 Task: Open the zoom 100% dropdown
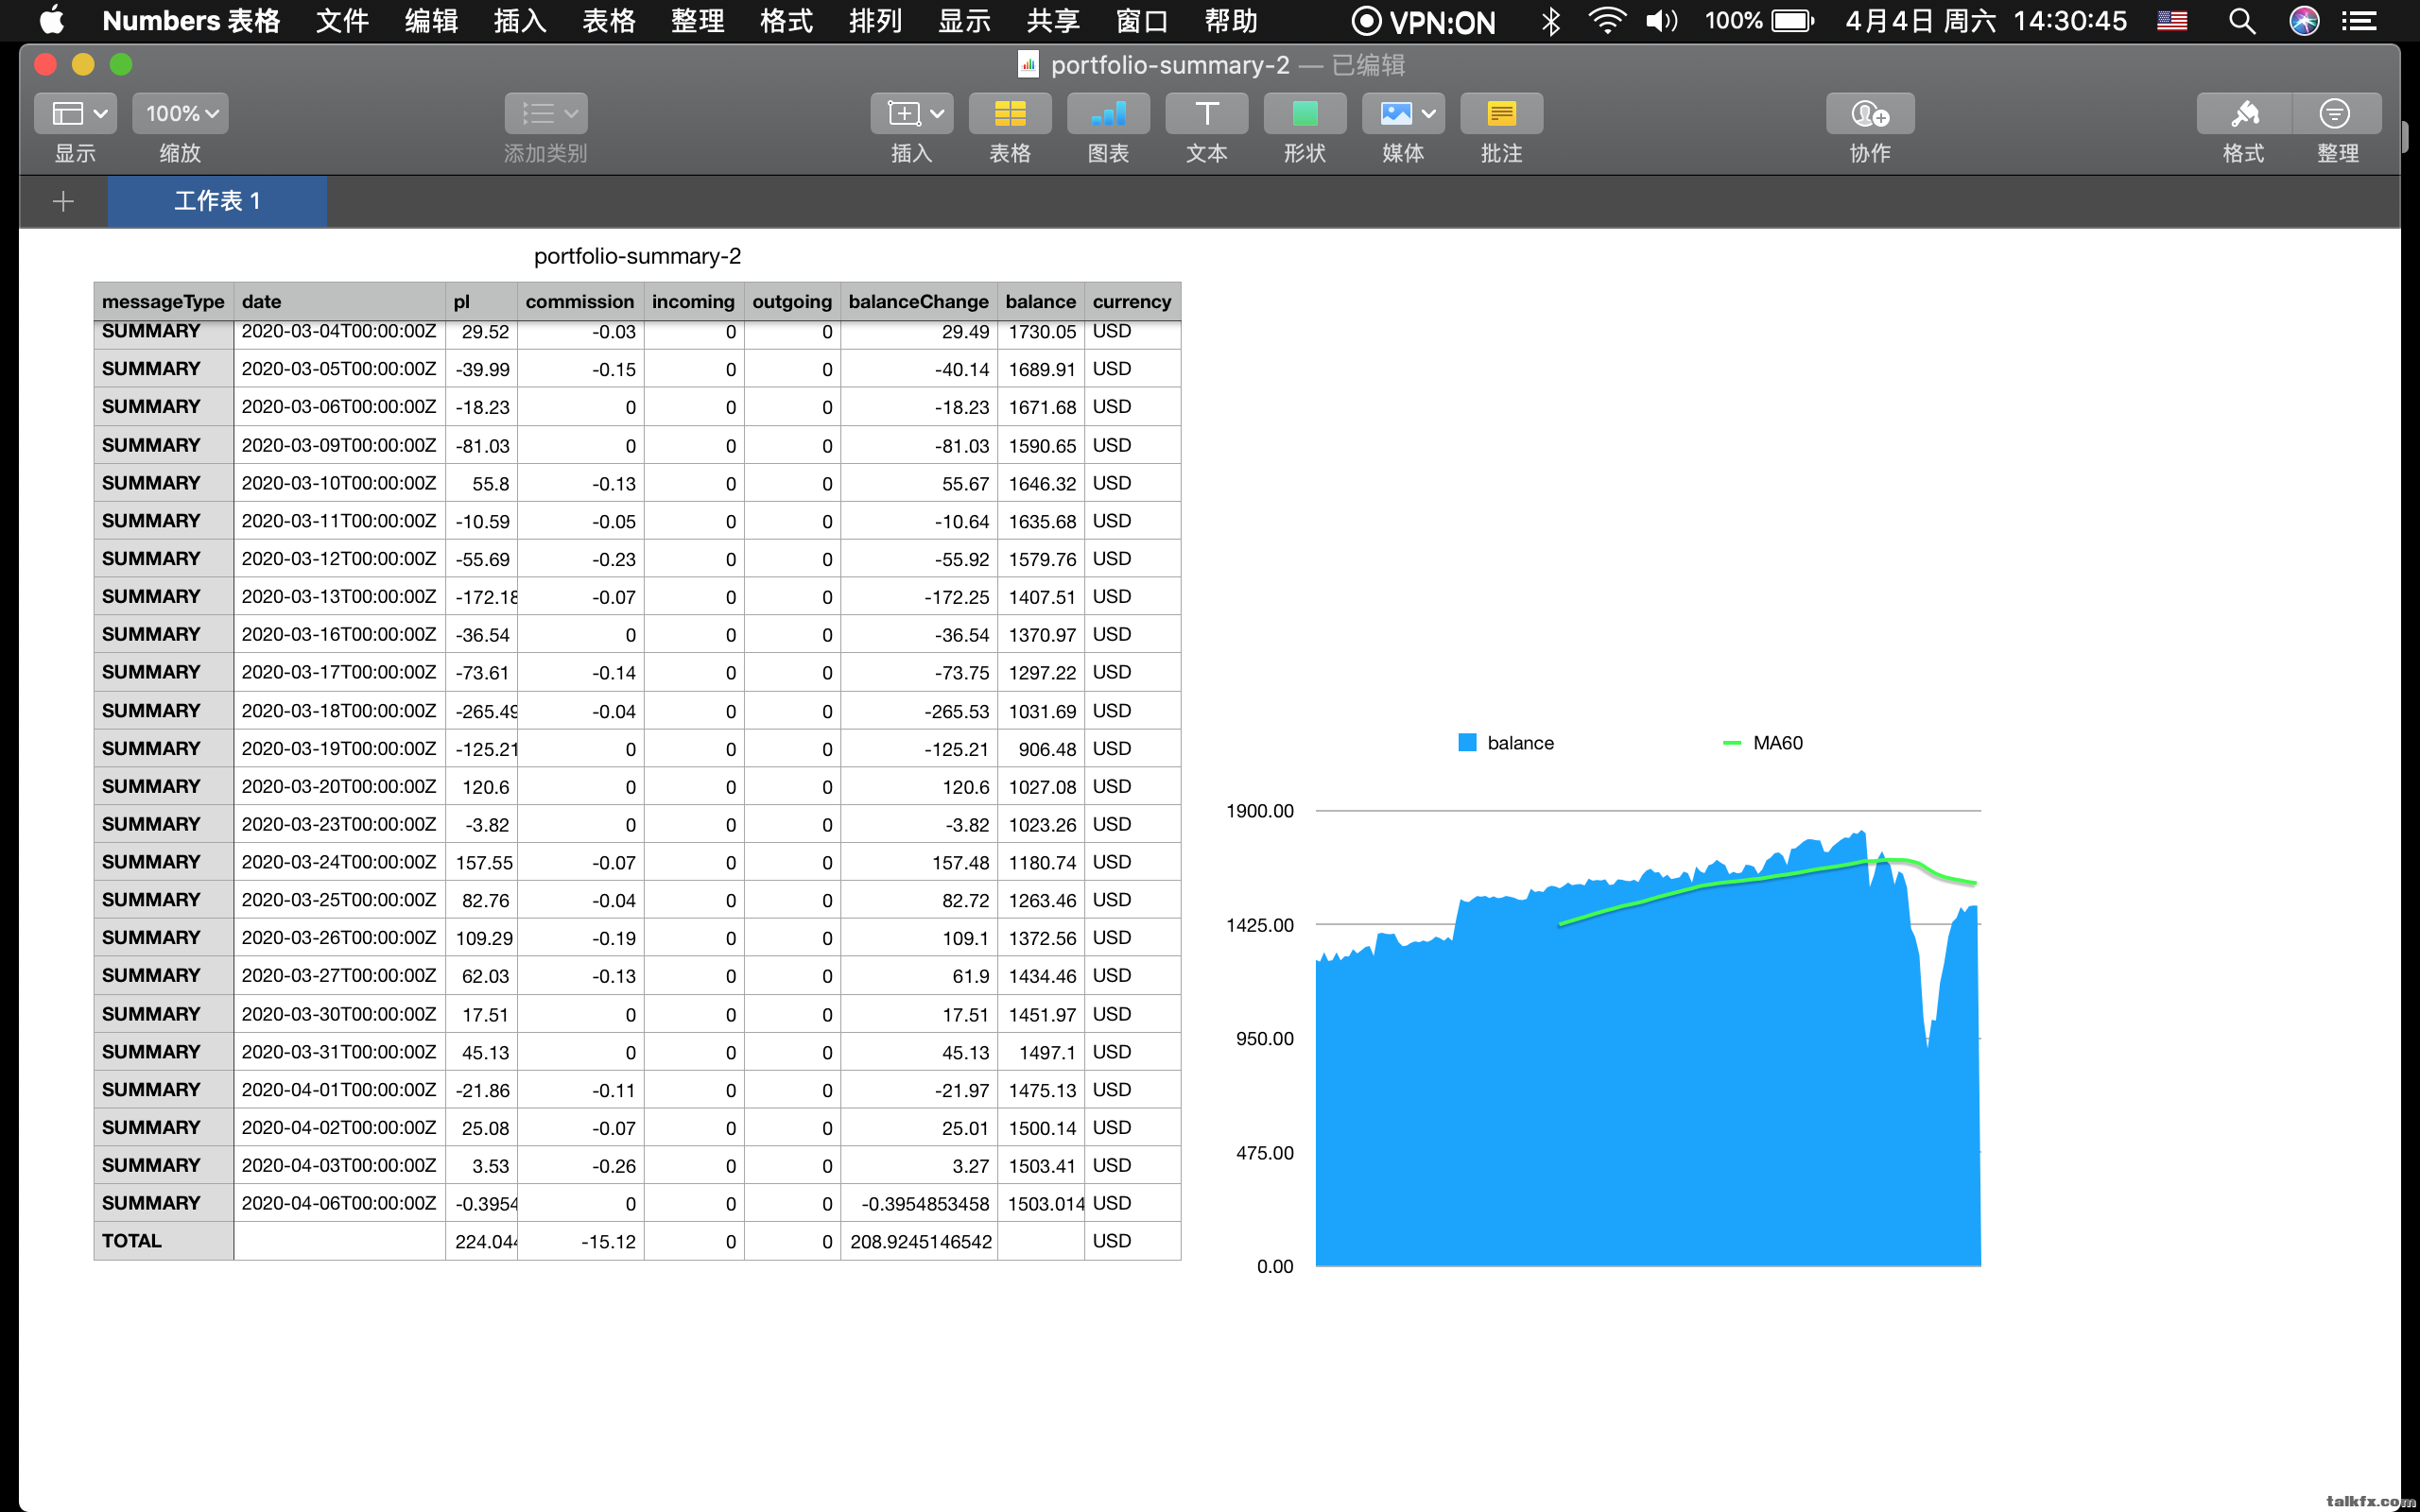point(181,113)
